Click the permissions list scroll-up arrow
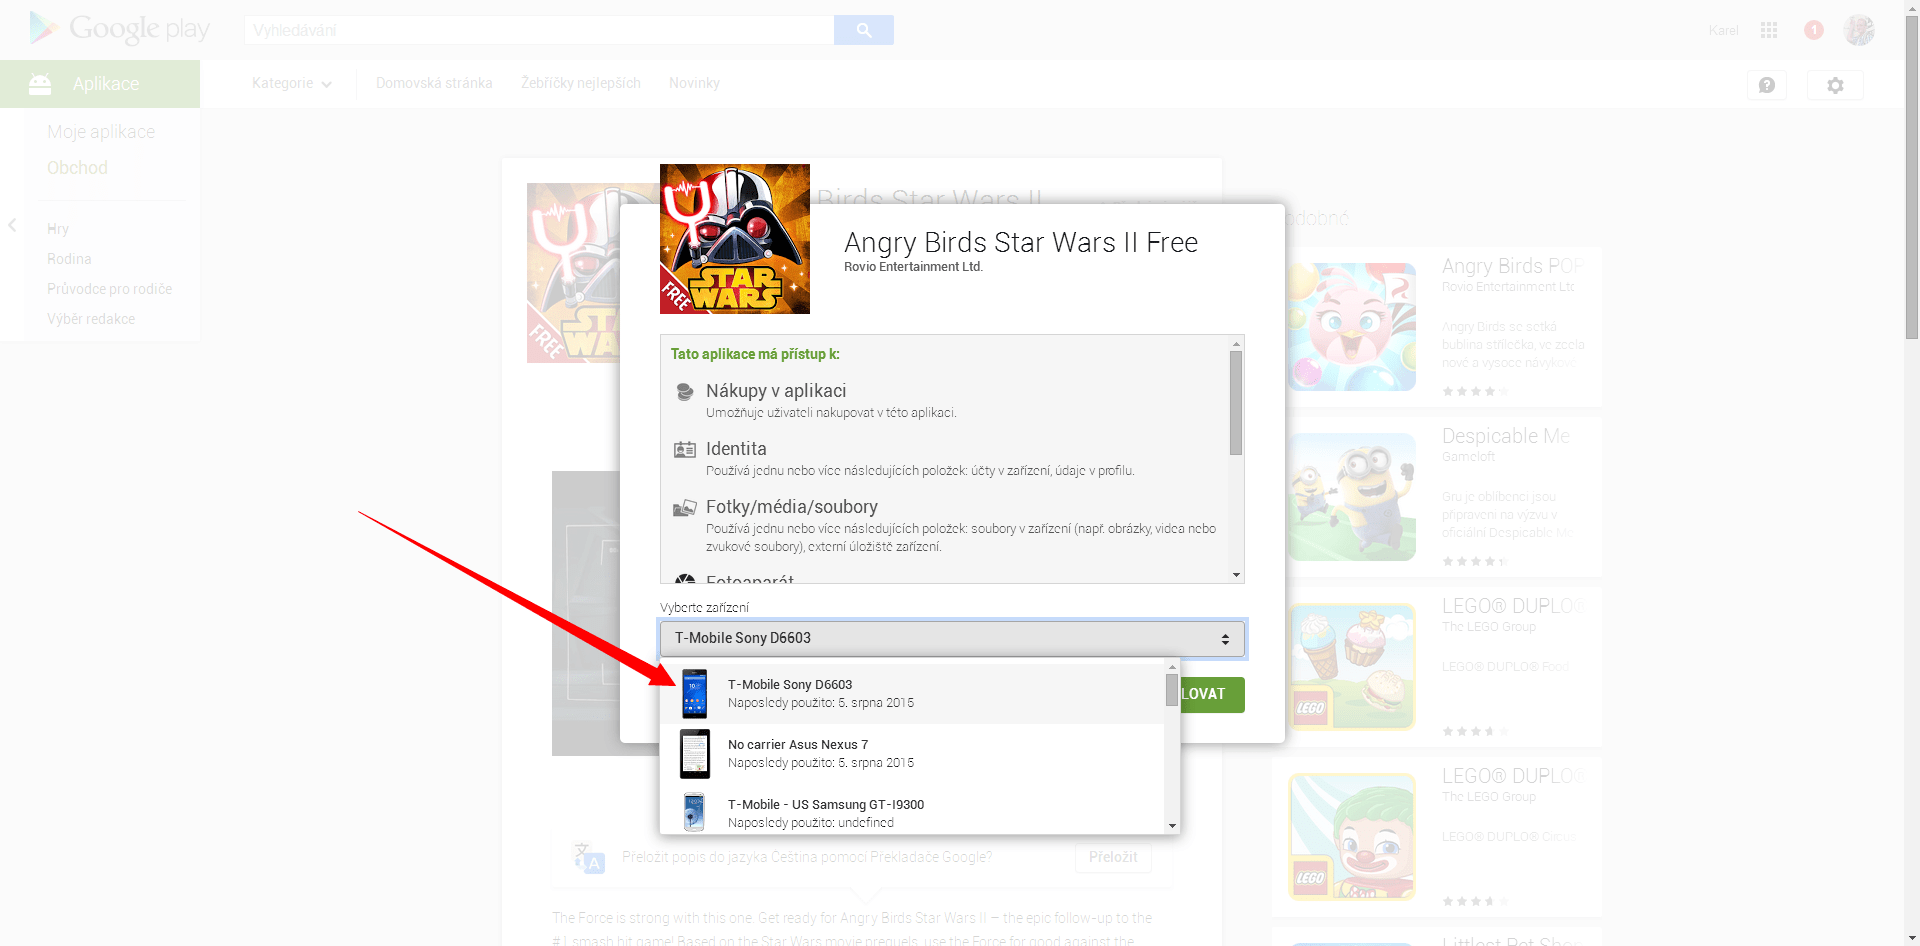Image resolution: width=1920 pixels, height=946 pixels. (x=1237, y=343)
